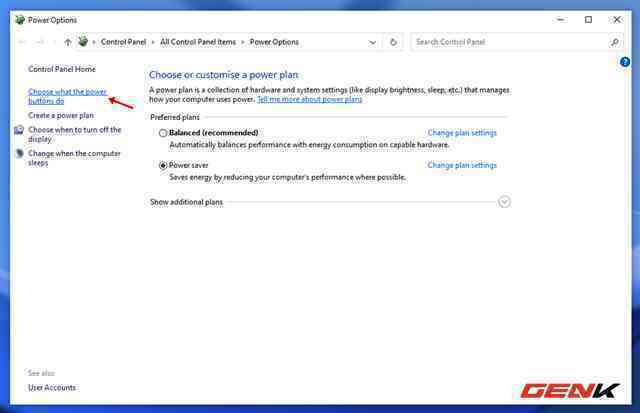Select the Power saver plan radio
The image size is (640, 413).
pos(163,165)
